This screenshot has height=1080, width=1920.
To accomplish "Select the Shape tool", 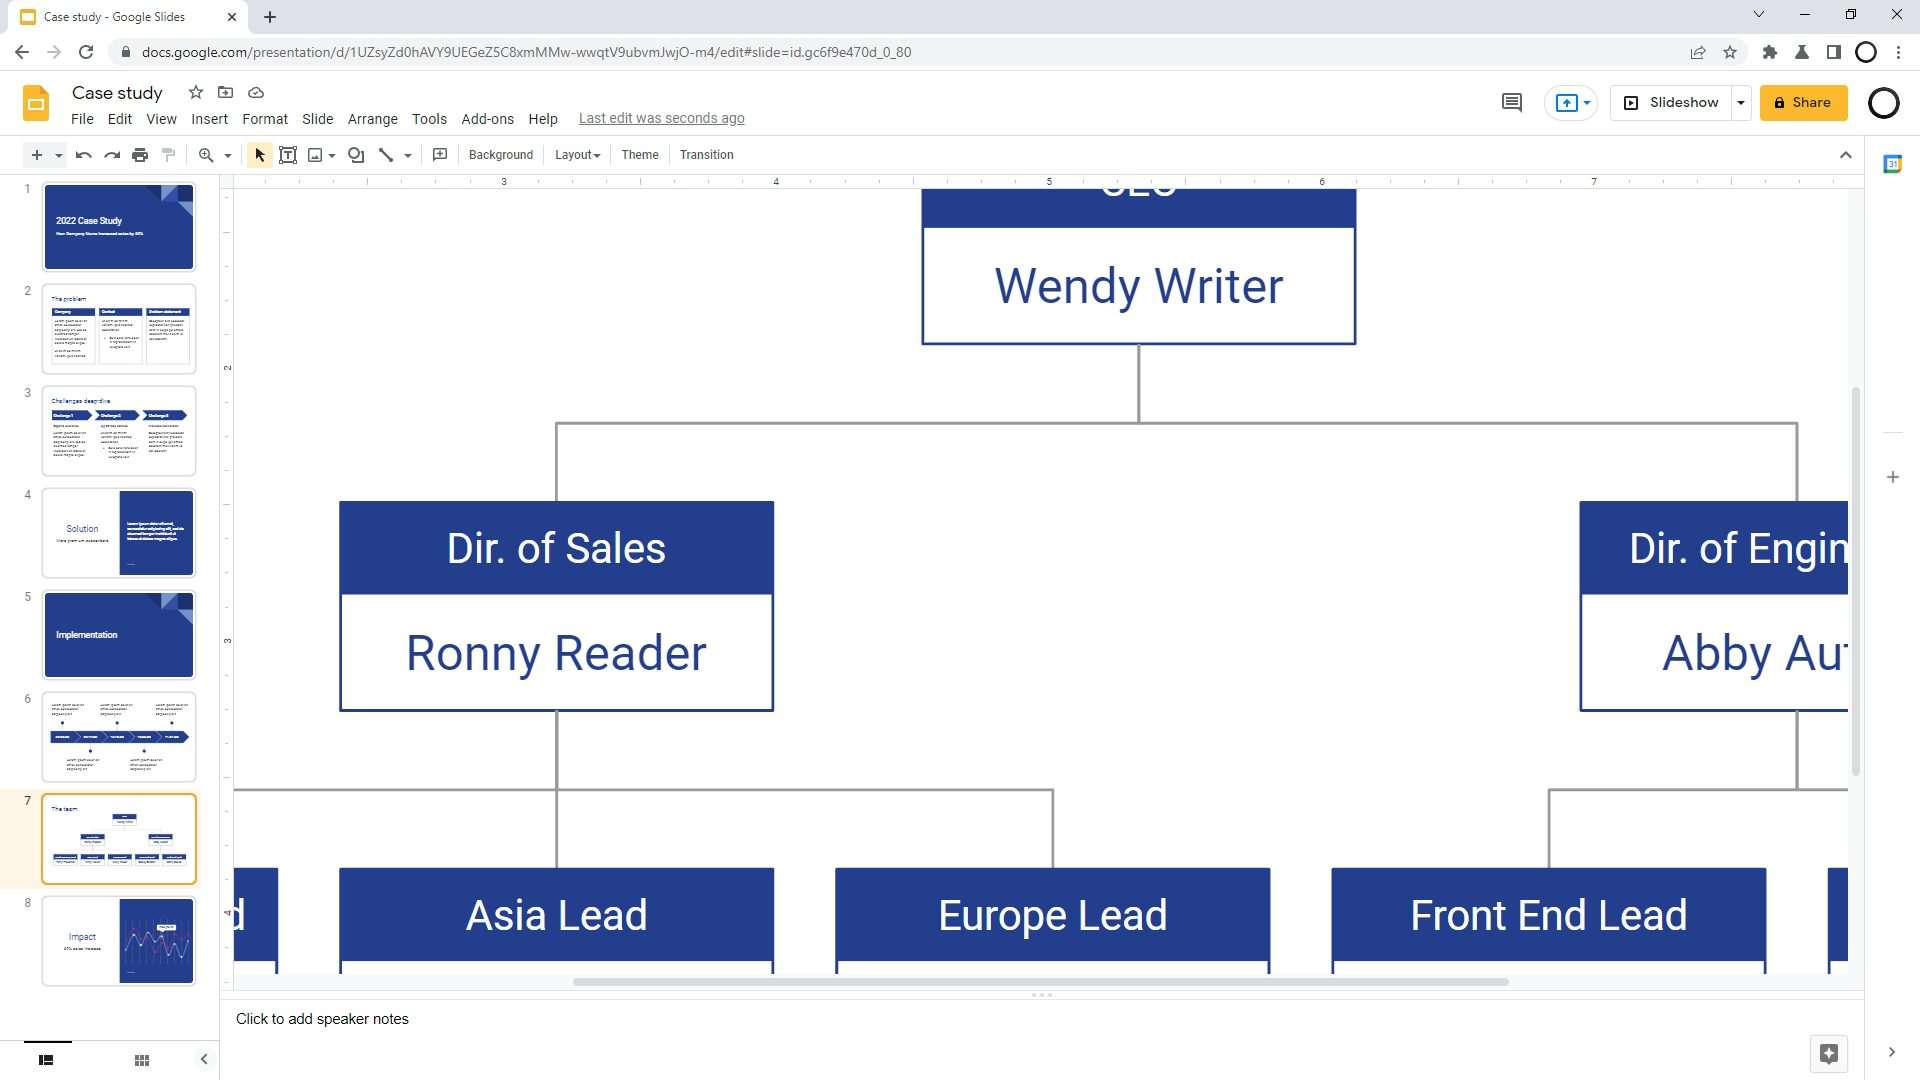I will 356,155.
